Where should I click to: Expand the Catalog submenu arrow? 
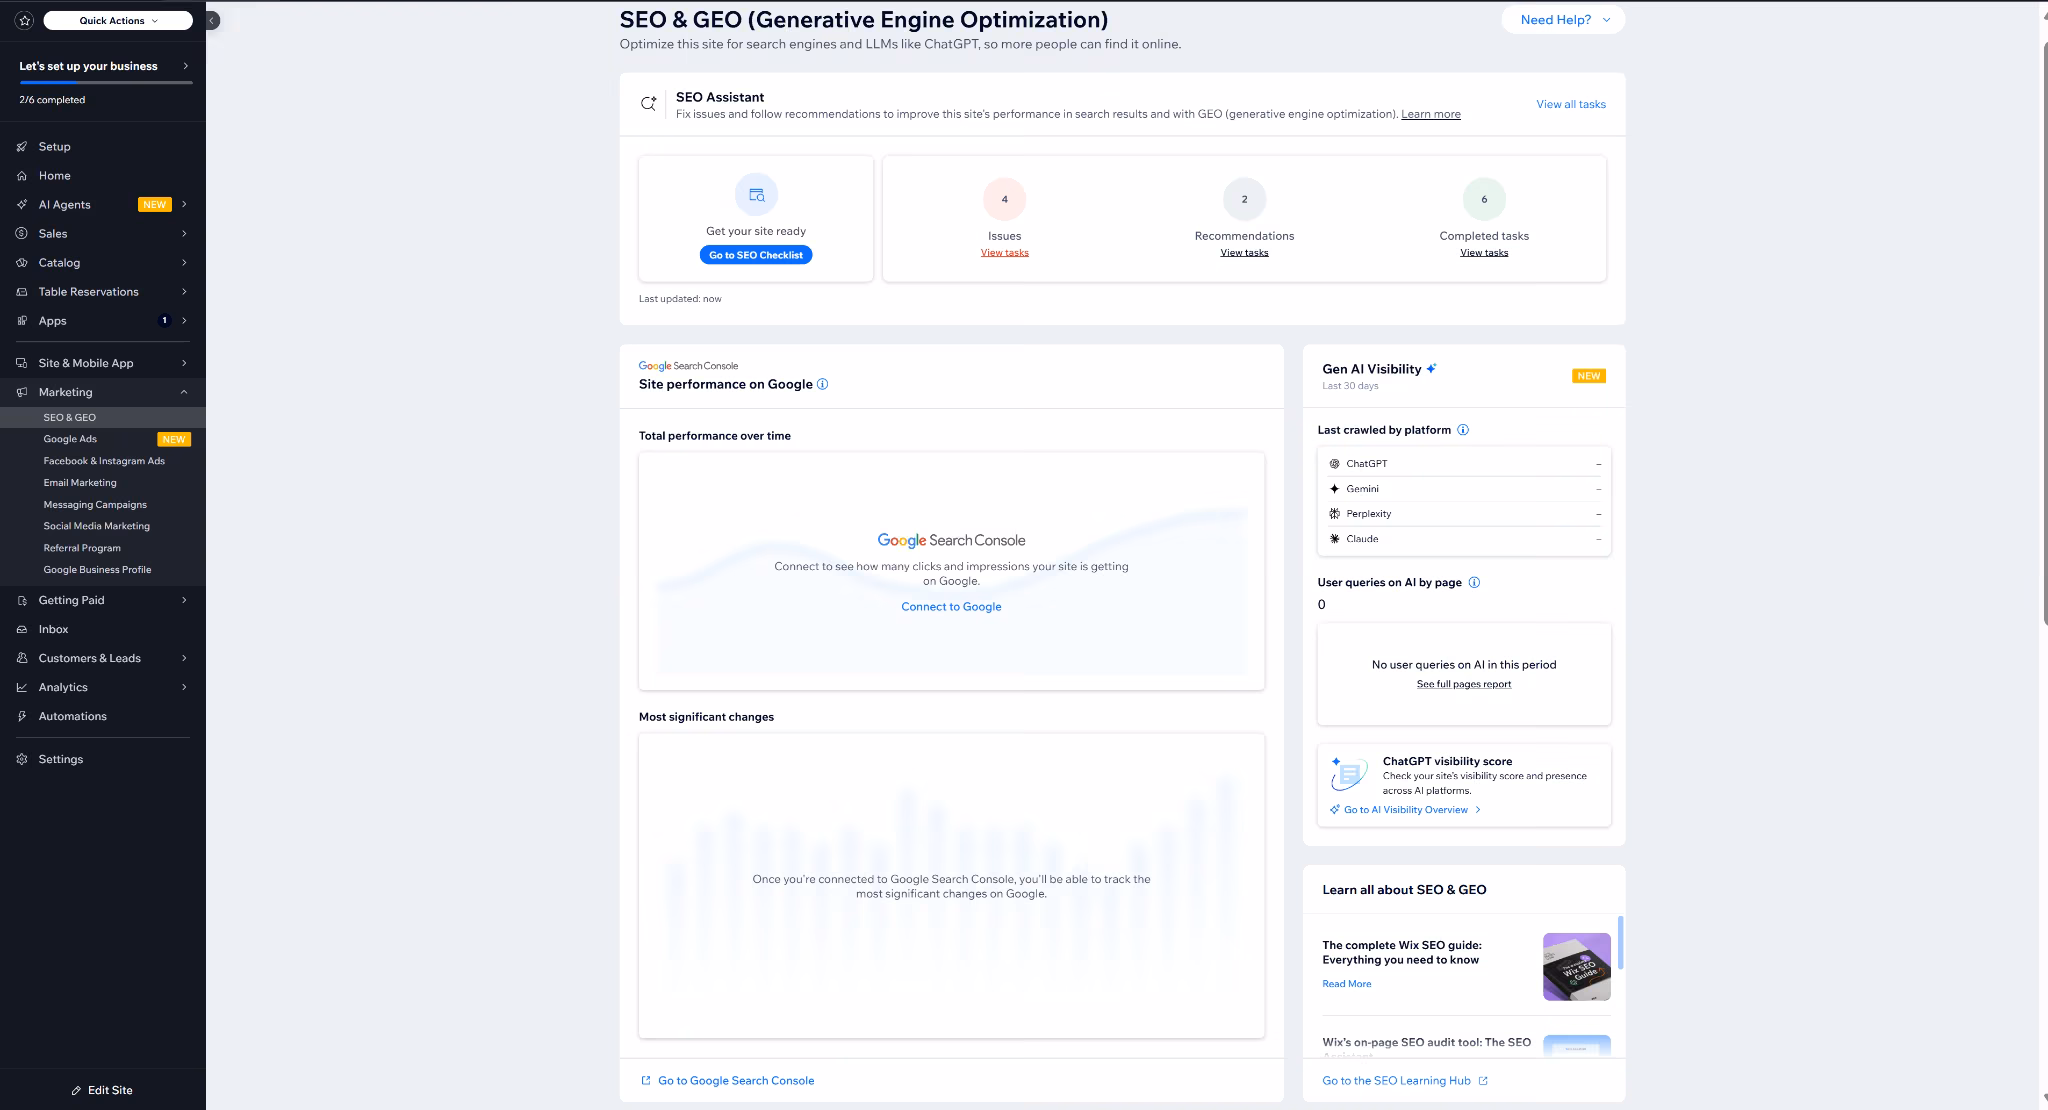click(x=184, y=262)
